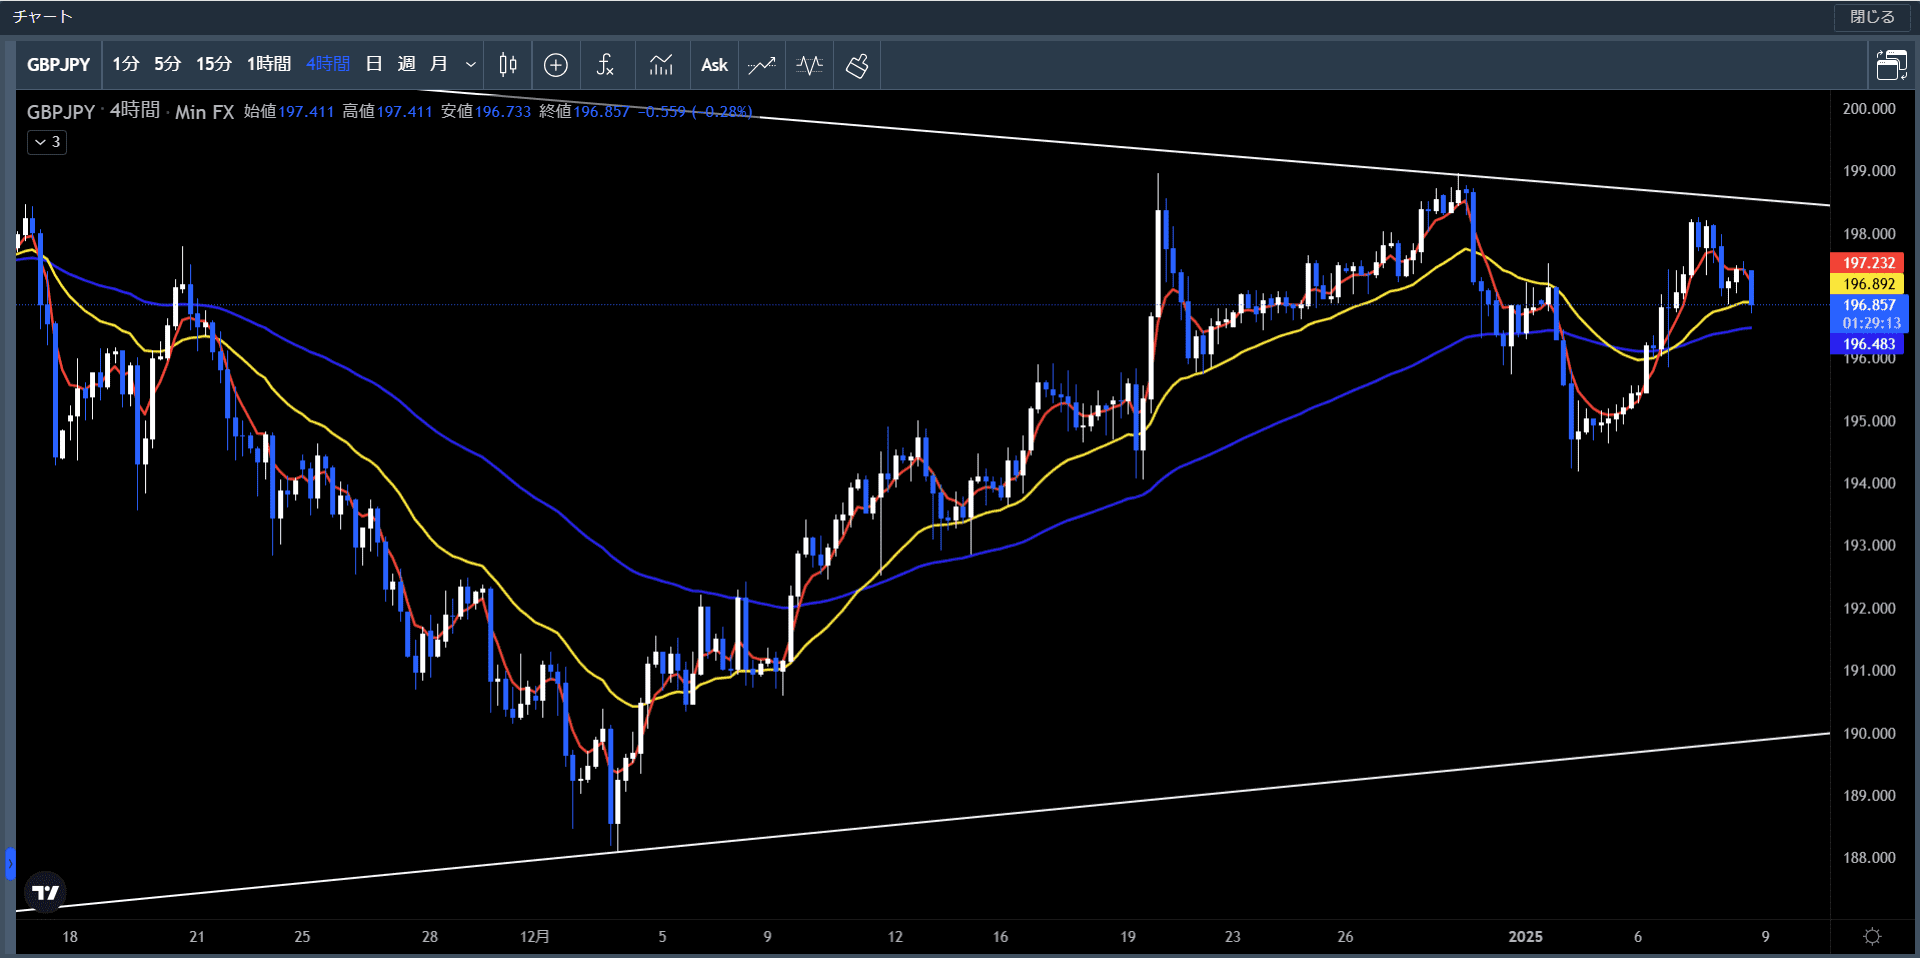Click the TradingView logo
The height and width of the screenshot is (958, 1920).
pyautogui.click(x=45, y=892)
